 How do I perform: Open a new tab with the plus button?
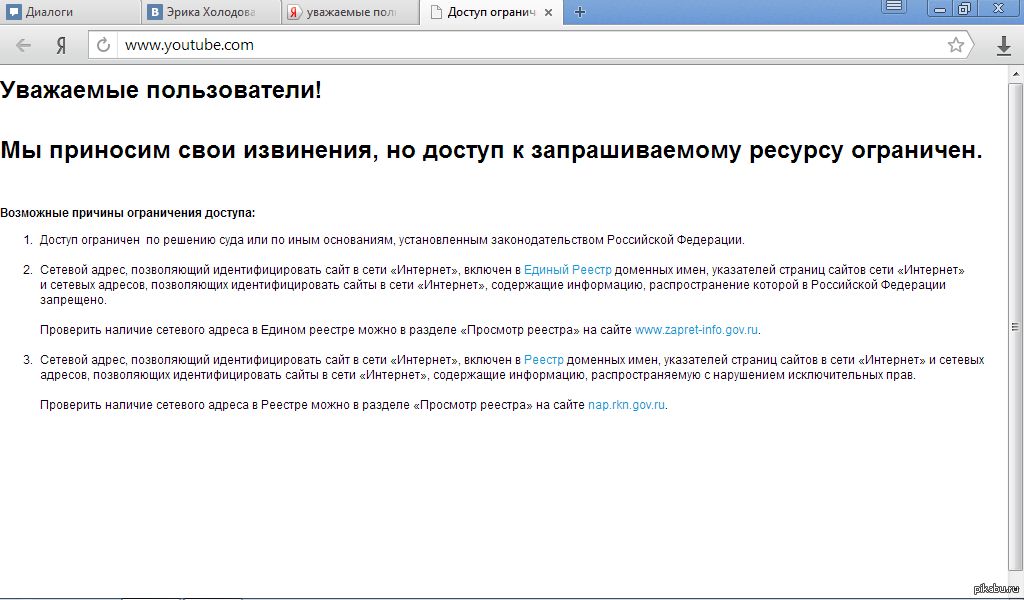(580, 12)
